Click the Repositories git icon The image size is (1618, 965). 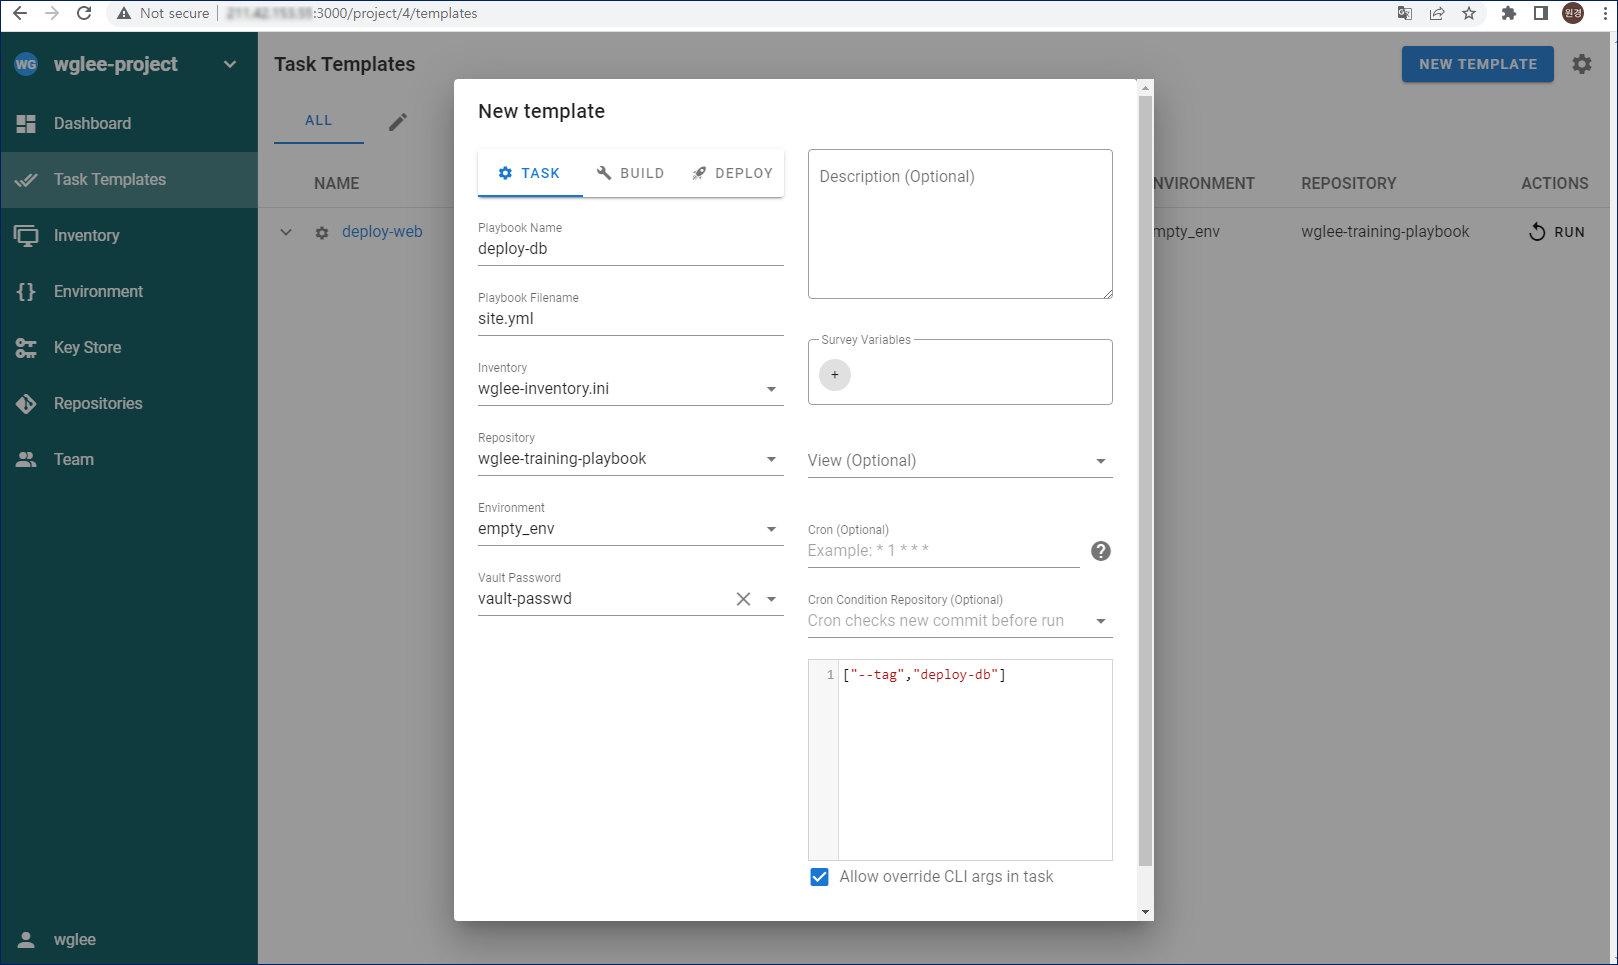pos(26,404)
